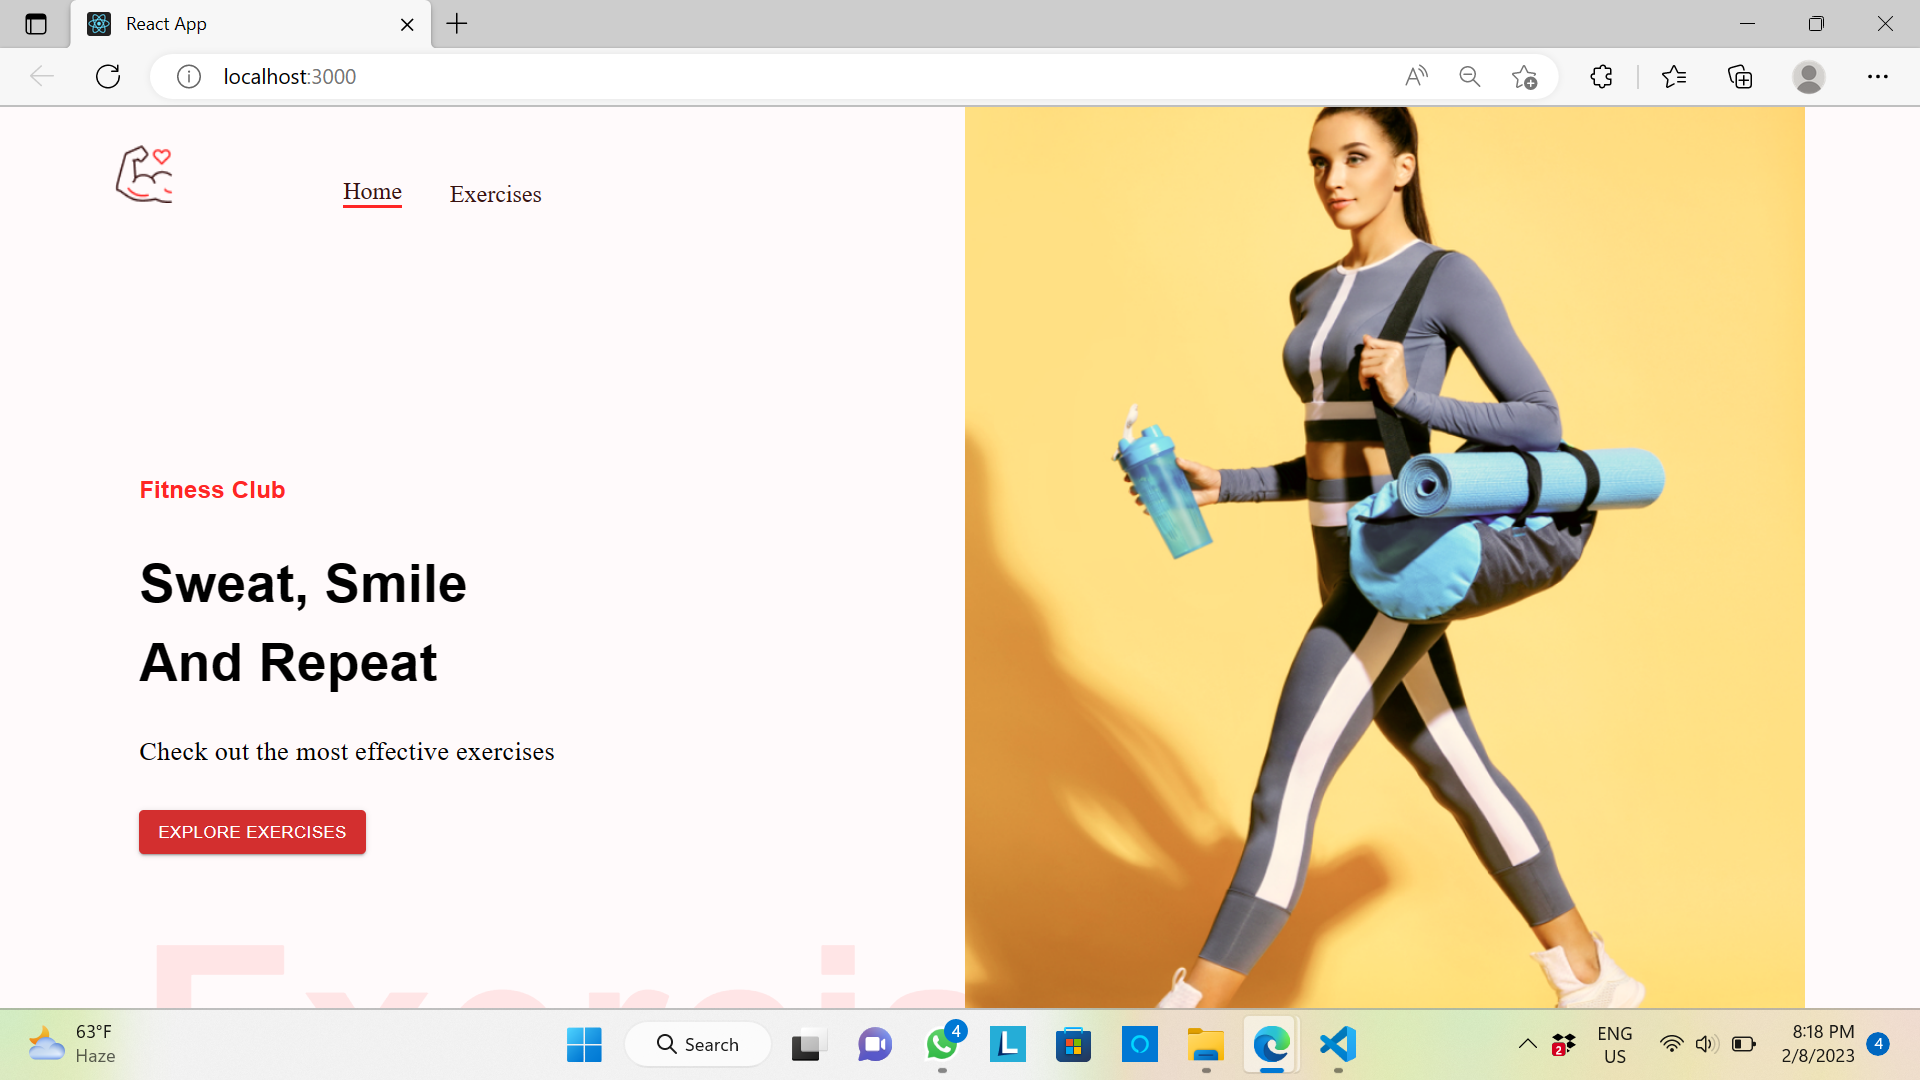Click the Read Aloud icon in address bar
This screenshot has width=1920, height=1080.
pos(1416,76)
